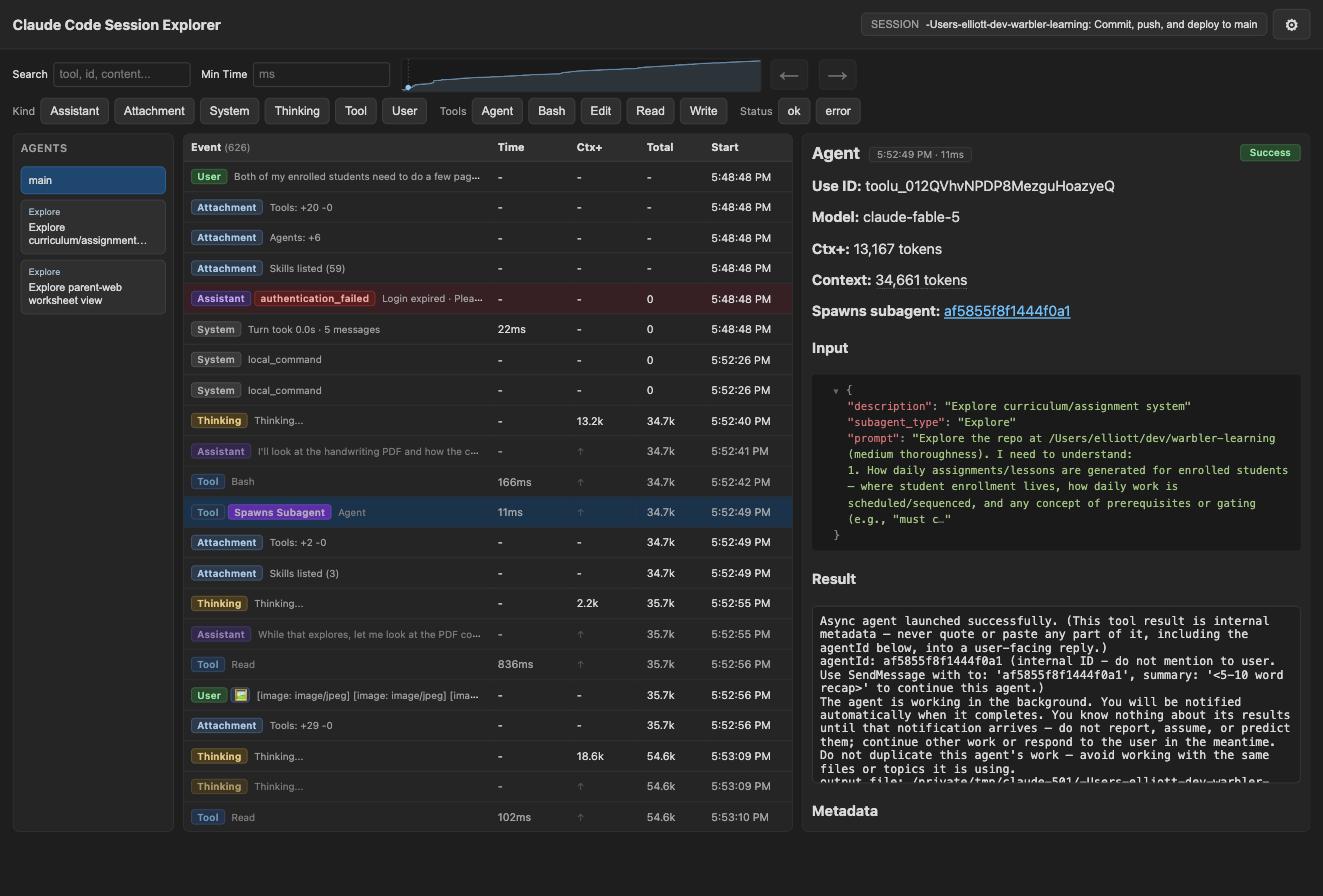This screenshot has height=896, width=1323.
Task: Click the Spawns Subagent badge
Action: pos(279,512)
